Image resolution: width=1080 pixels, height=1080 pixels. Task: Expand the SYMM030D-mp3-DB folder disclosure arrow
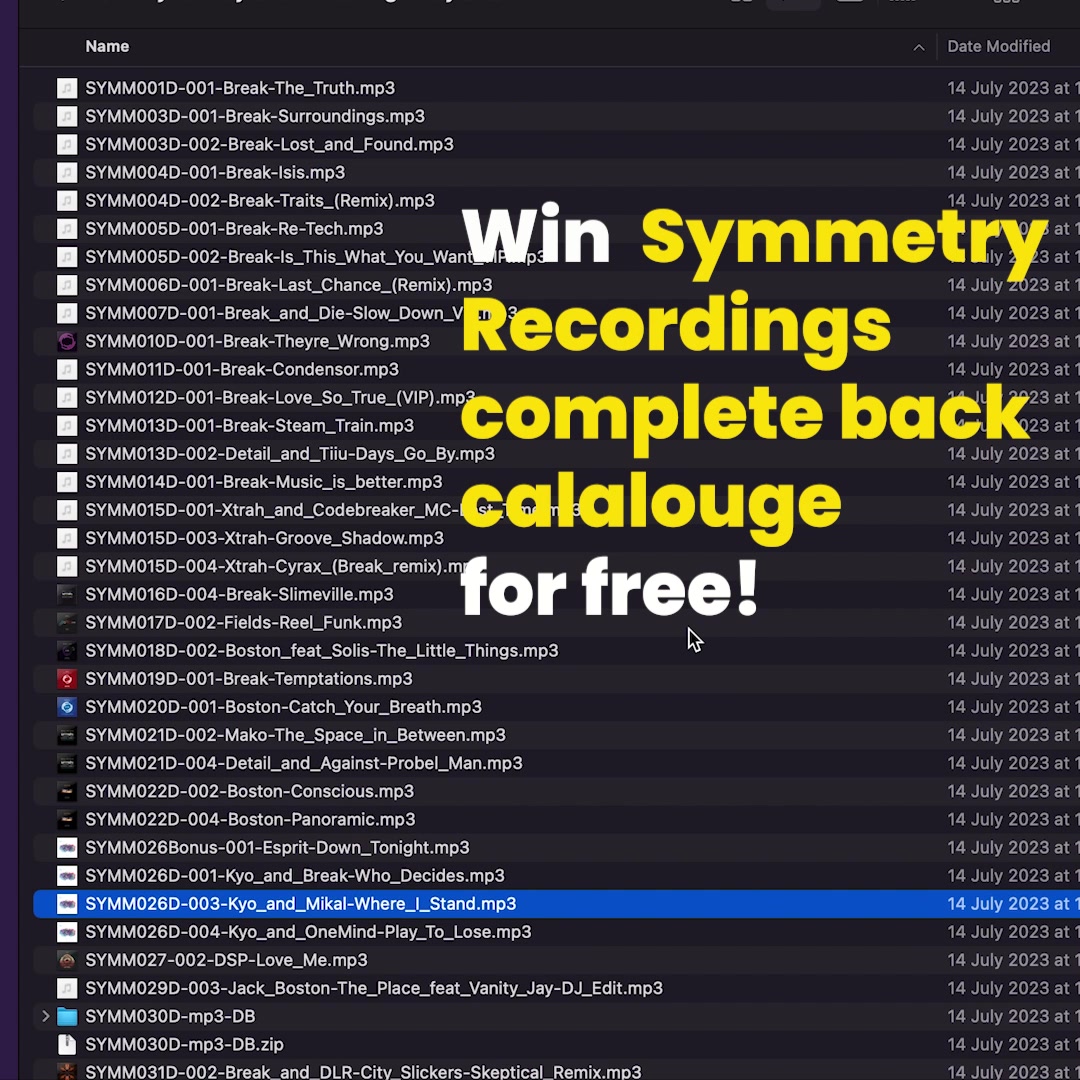(x=45, y=1017)
